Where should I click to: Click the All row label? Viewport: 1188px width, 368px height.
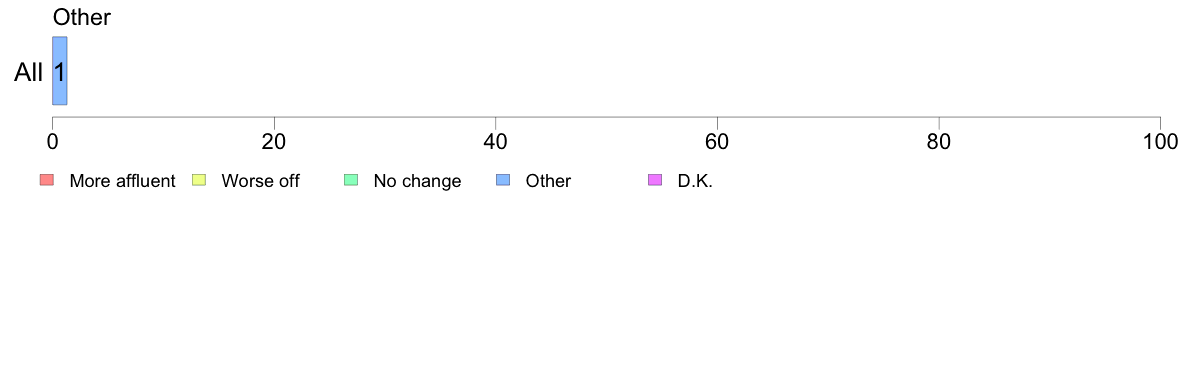pos(28,73)
